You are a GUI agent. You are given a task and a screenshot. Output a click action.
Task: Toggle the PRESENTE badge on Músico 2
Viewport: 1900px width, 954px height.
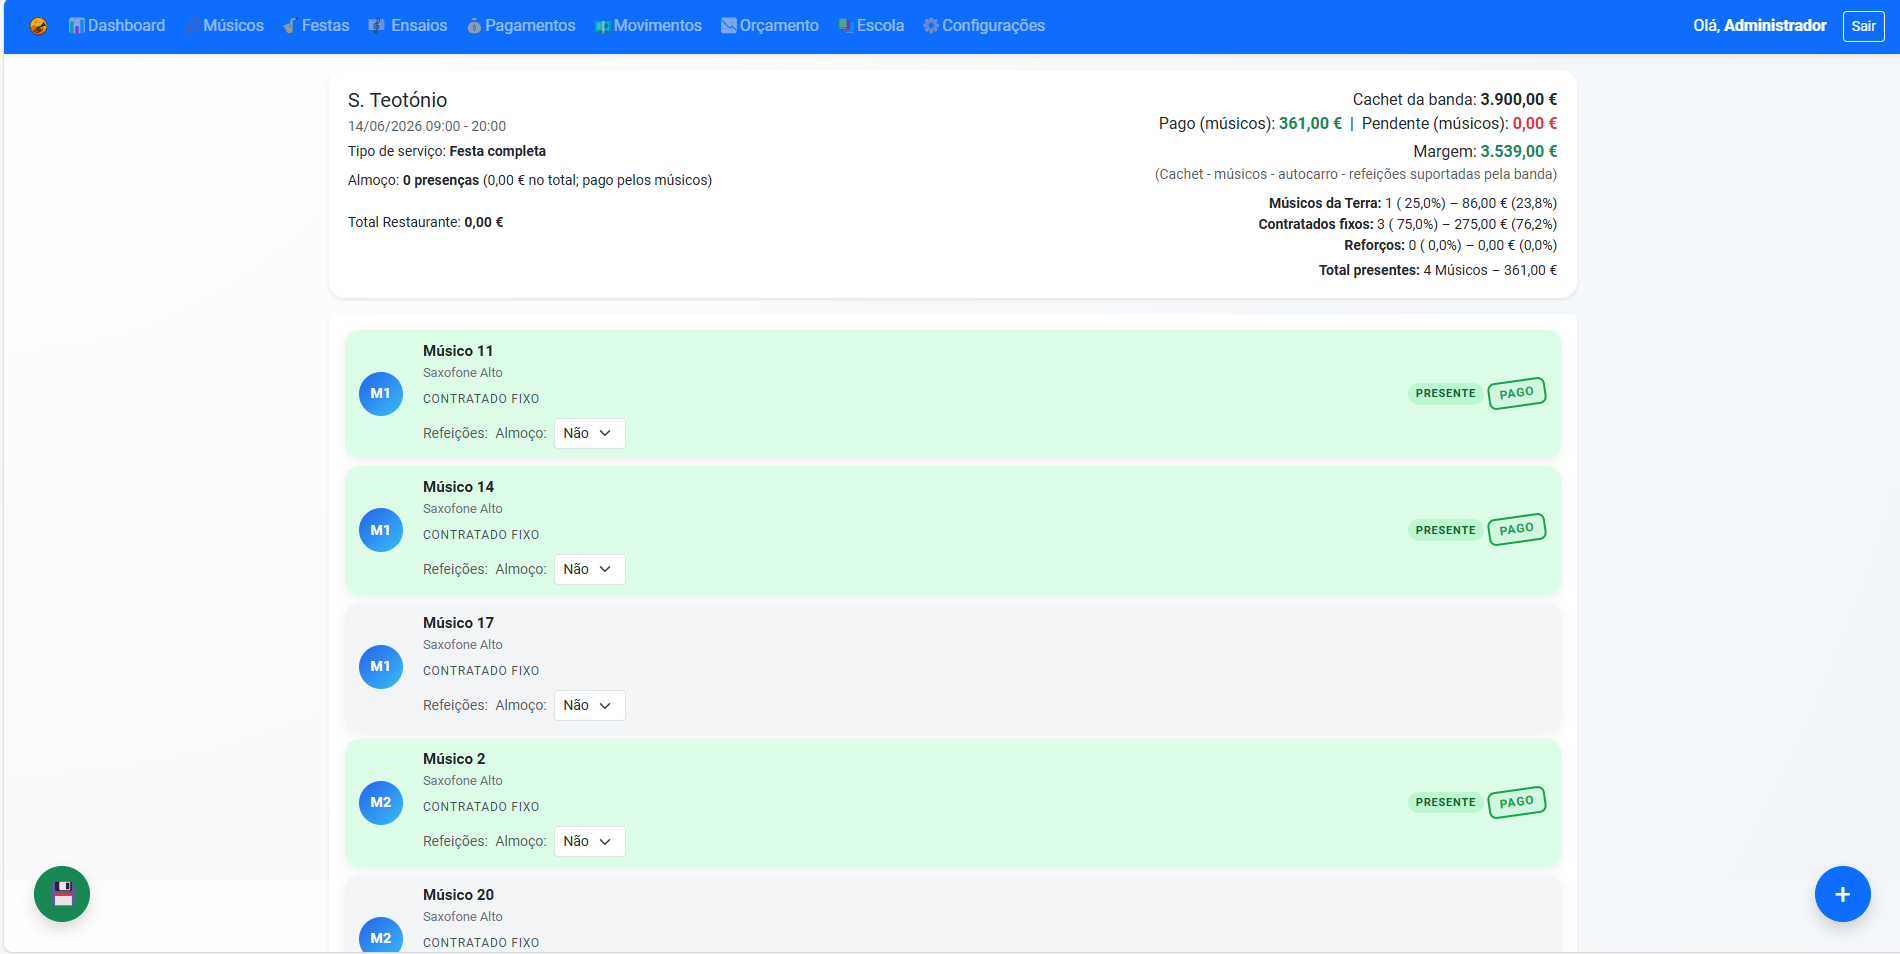pyautogui.click(x=1445, y=802)
